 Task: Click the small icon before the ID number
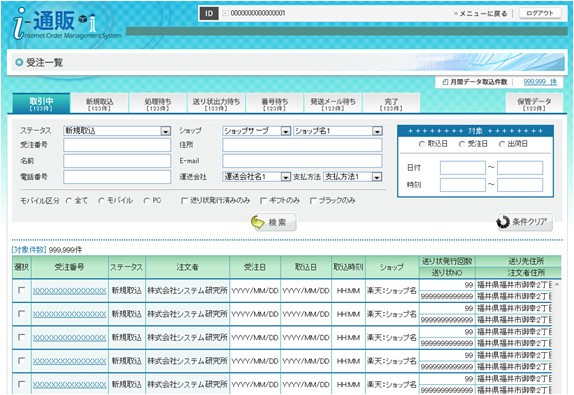[226, 13]
